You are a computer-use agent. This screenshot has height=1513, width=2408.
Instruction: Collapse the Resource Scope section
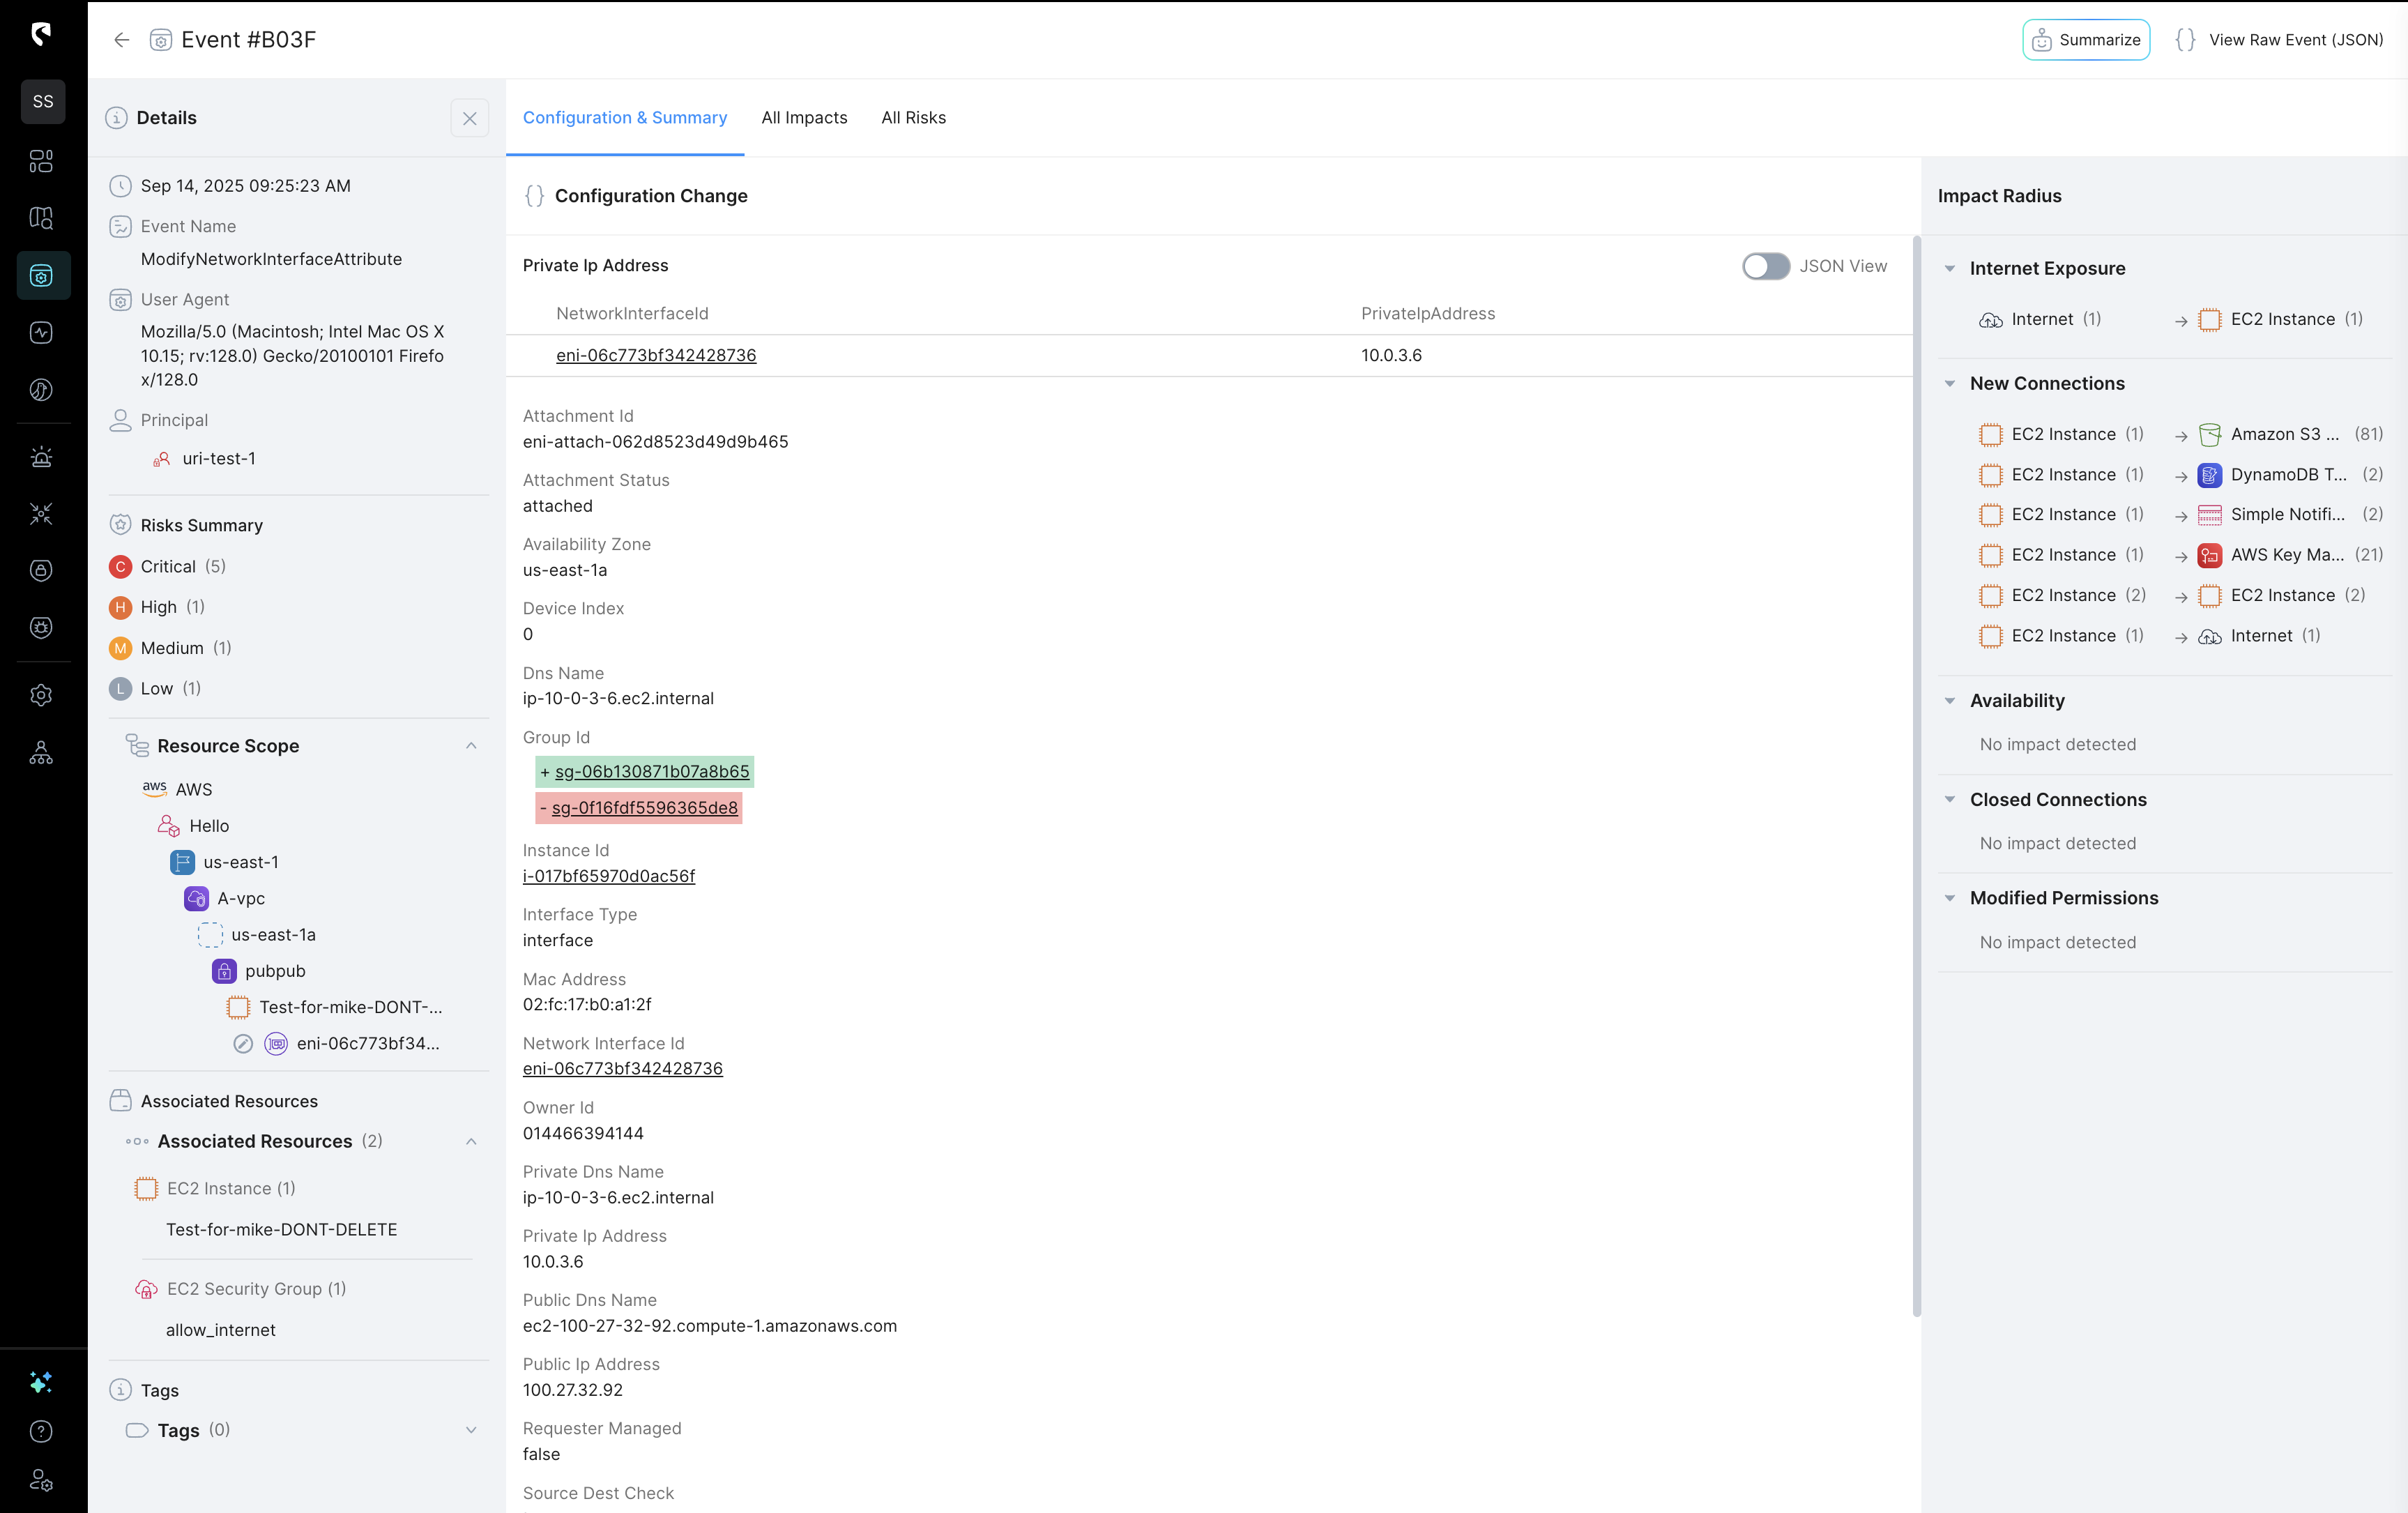(471, 746)
